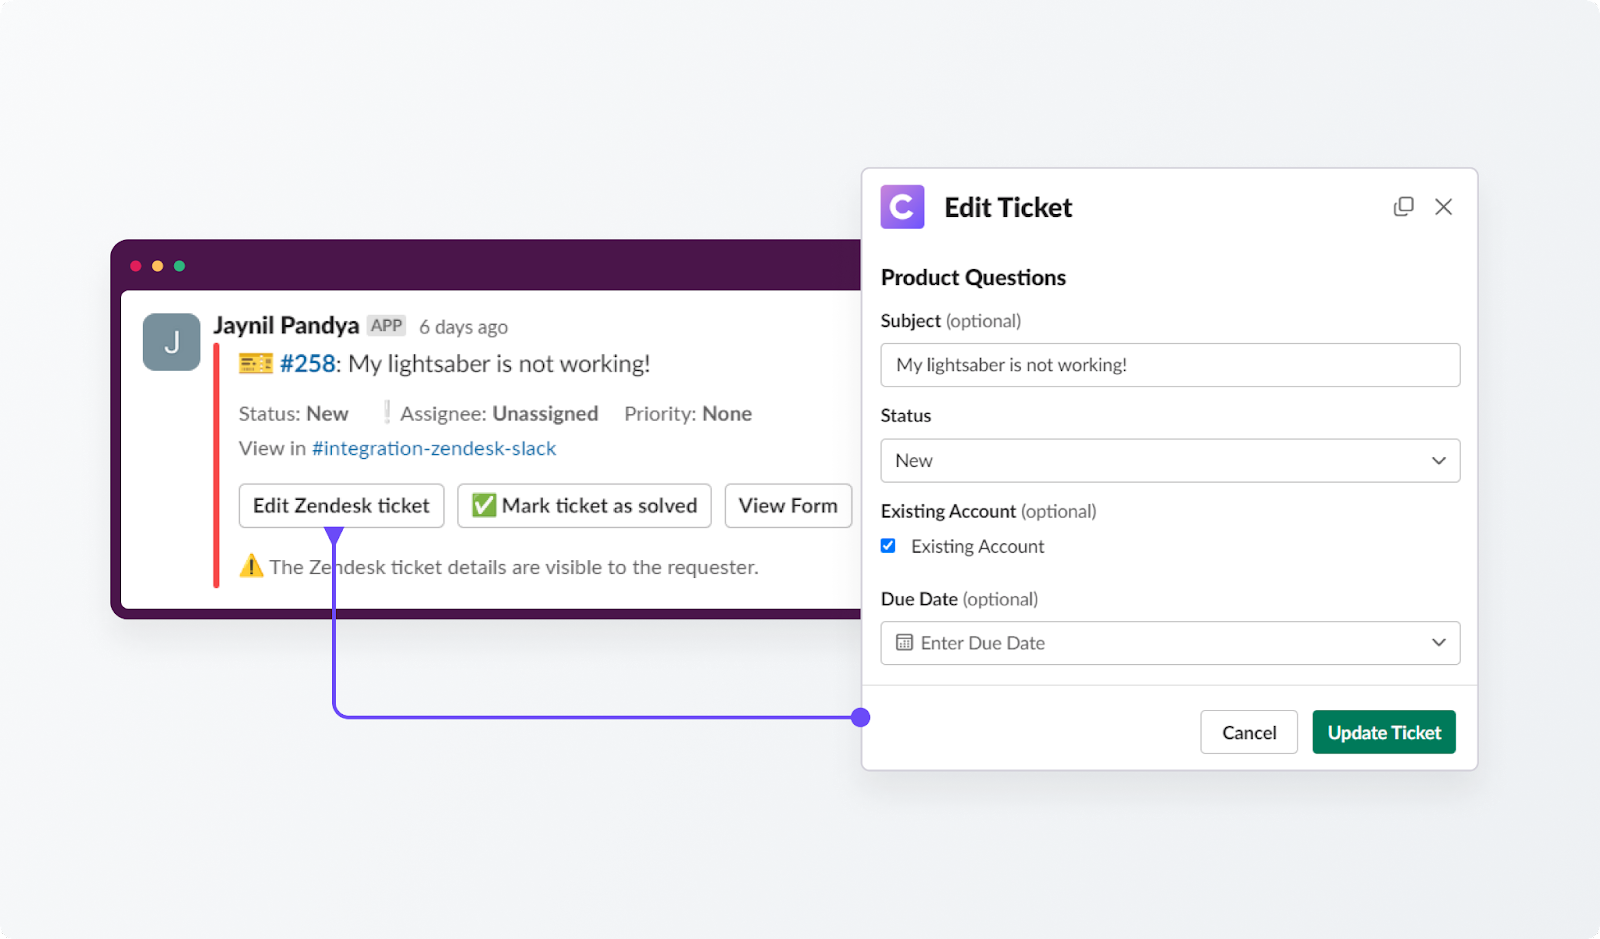This screenshot has height=939, width=1600.
Task: Open the Status dropdown showing New
Action: coord(1170,461)
